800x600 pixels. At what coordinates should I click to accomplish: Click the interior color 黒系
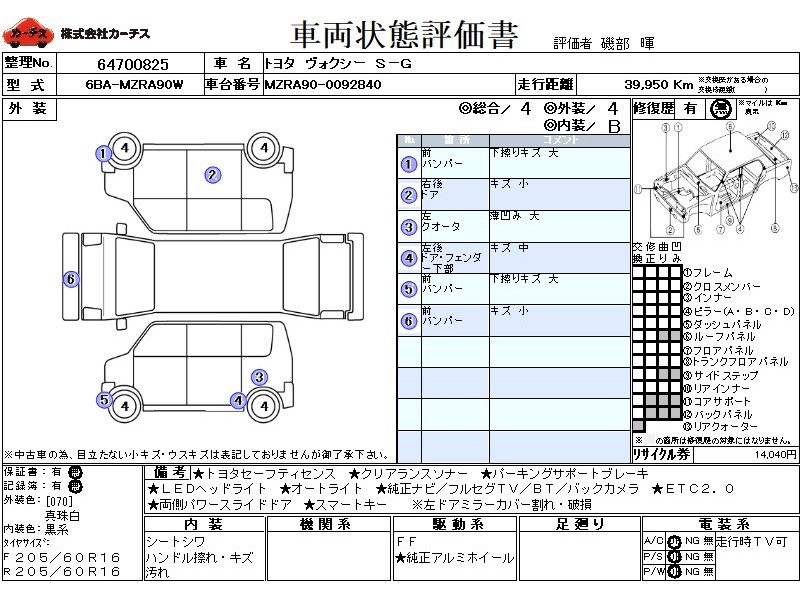tap(57, 530)
